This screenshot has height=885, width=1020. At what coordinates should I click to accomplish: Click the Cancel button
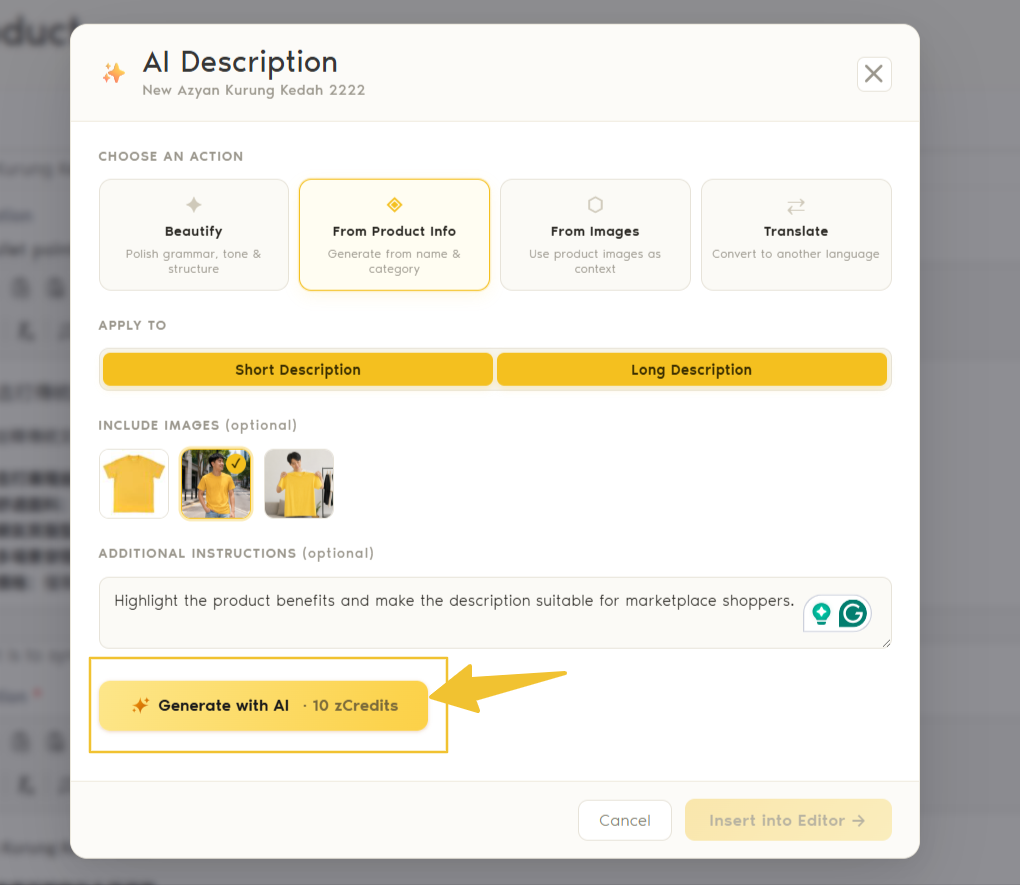[x=624, y=820]
